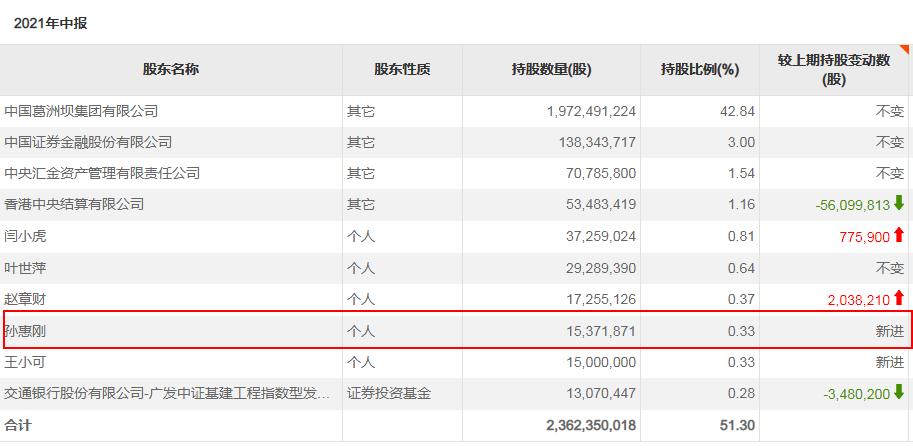Click the red up arrow beside 775,900

point(898,235)
